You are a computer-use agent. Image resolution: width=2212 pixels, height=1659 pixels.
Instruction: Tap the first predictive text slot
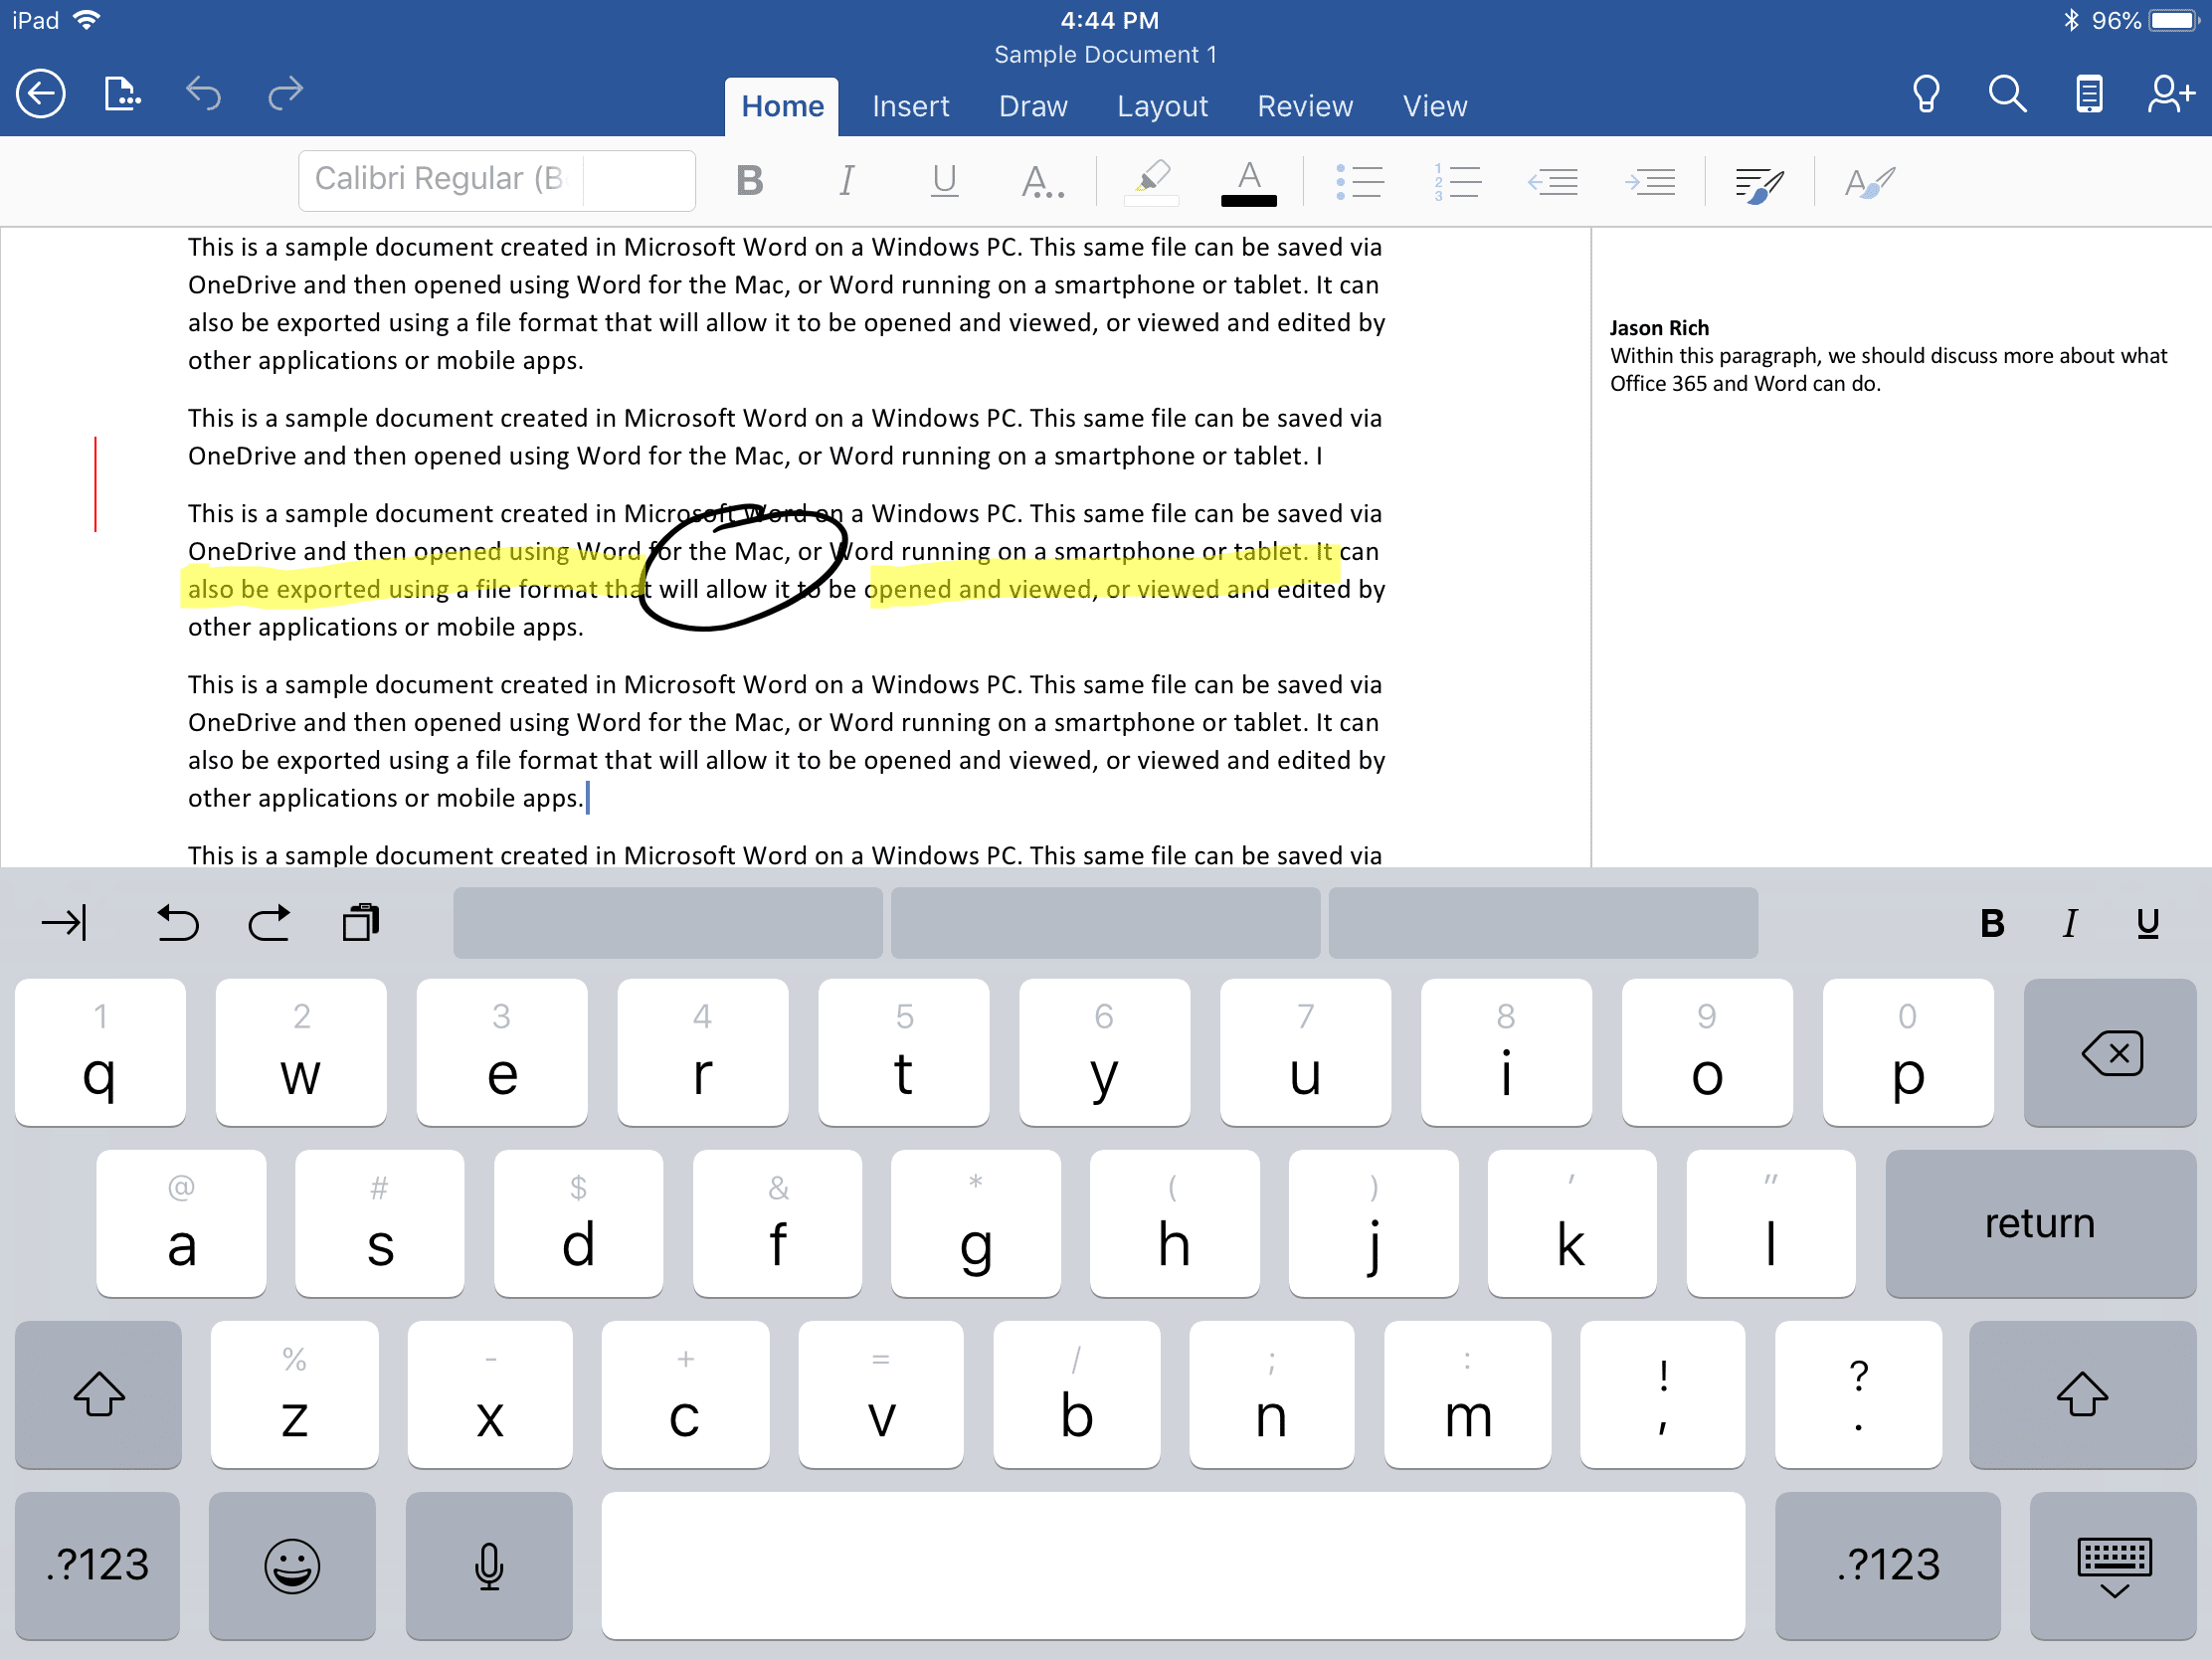(x=668, y=922)
